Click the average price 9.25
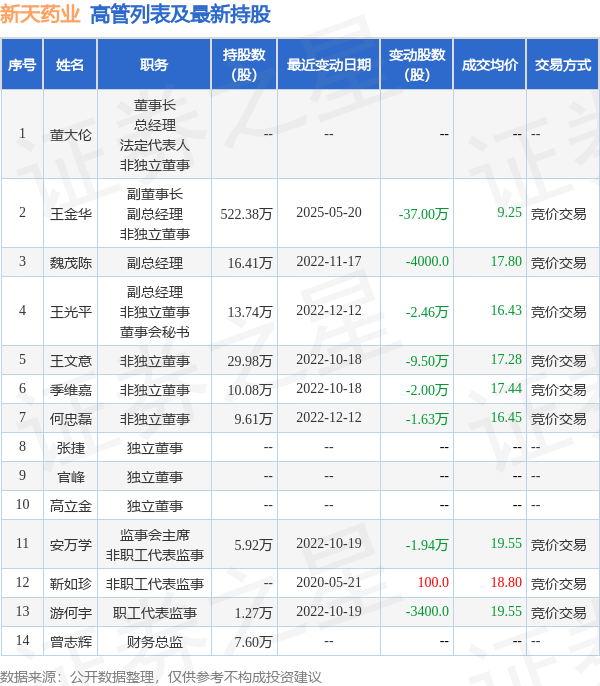Viewport: 600px width, 686px height. pos(509,213)
